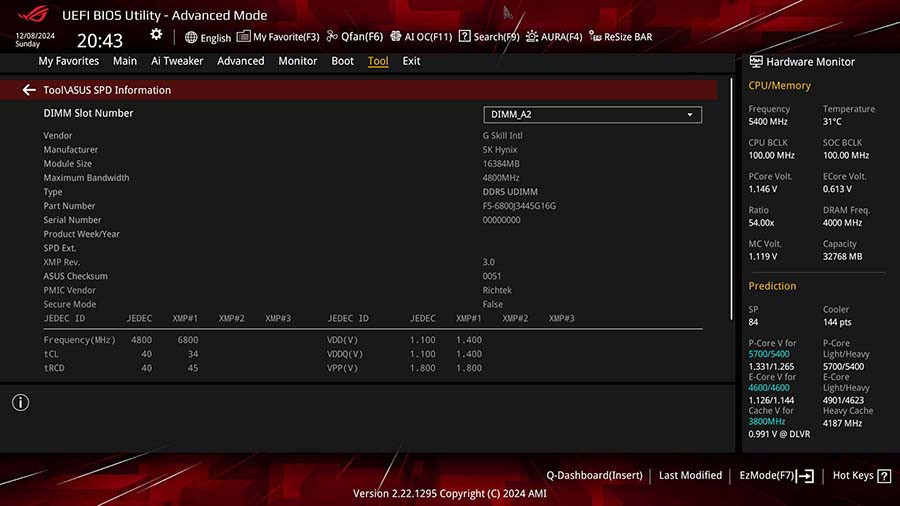
Task: Select English language label
Action: [216, 38]
